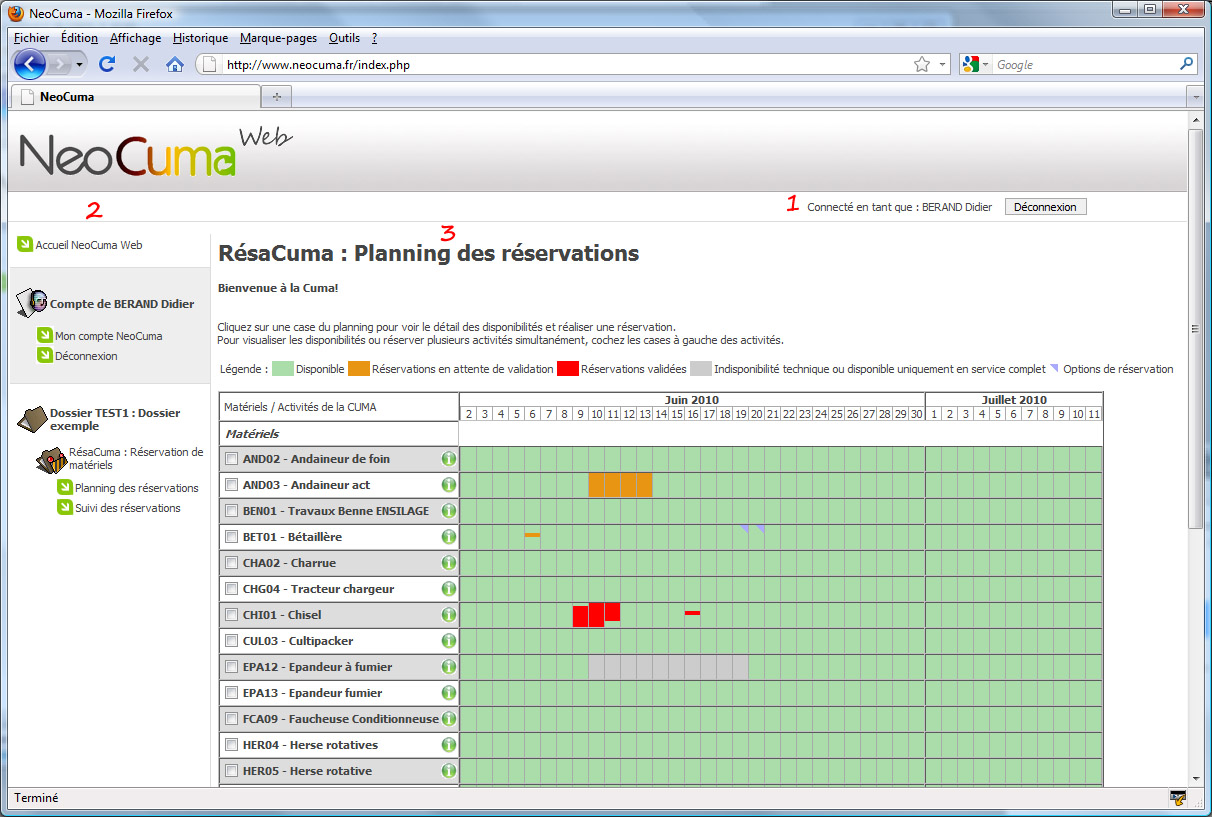This screenshot has width=1212, height=817.
Task: Show info for BEN01 Travaux Benne ENSILAGE
Action: (449, 511)
